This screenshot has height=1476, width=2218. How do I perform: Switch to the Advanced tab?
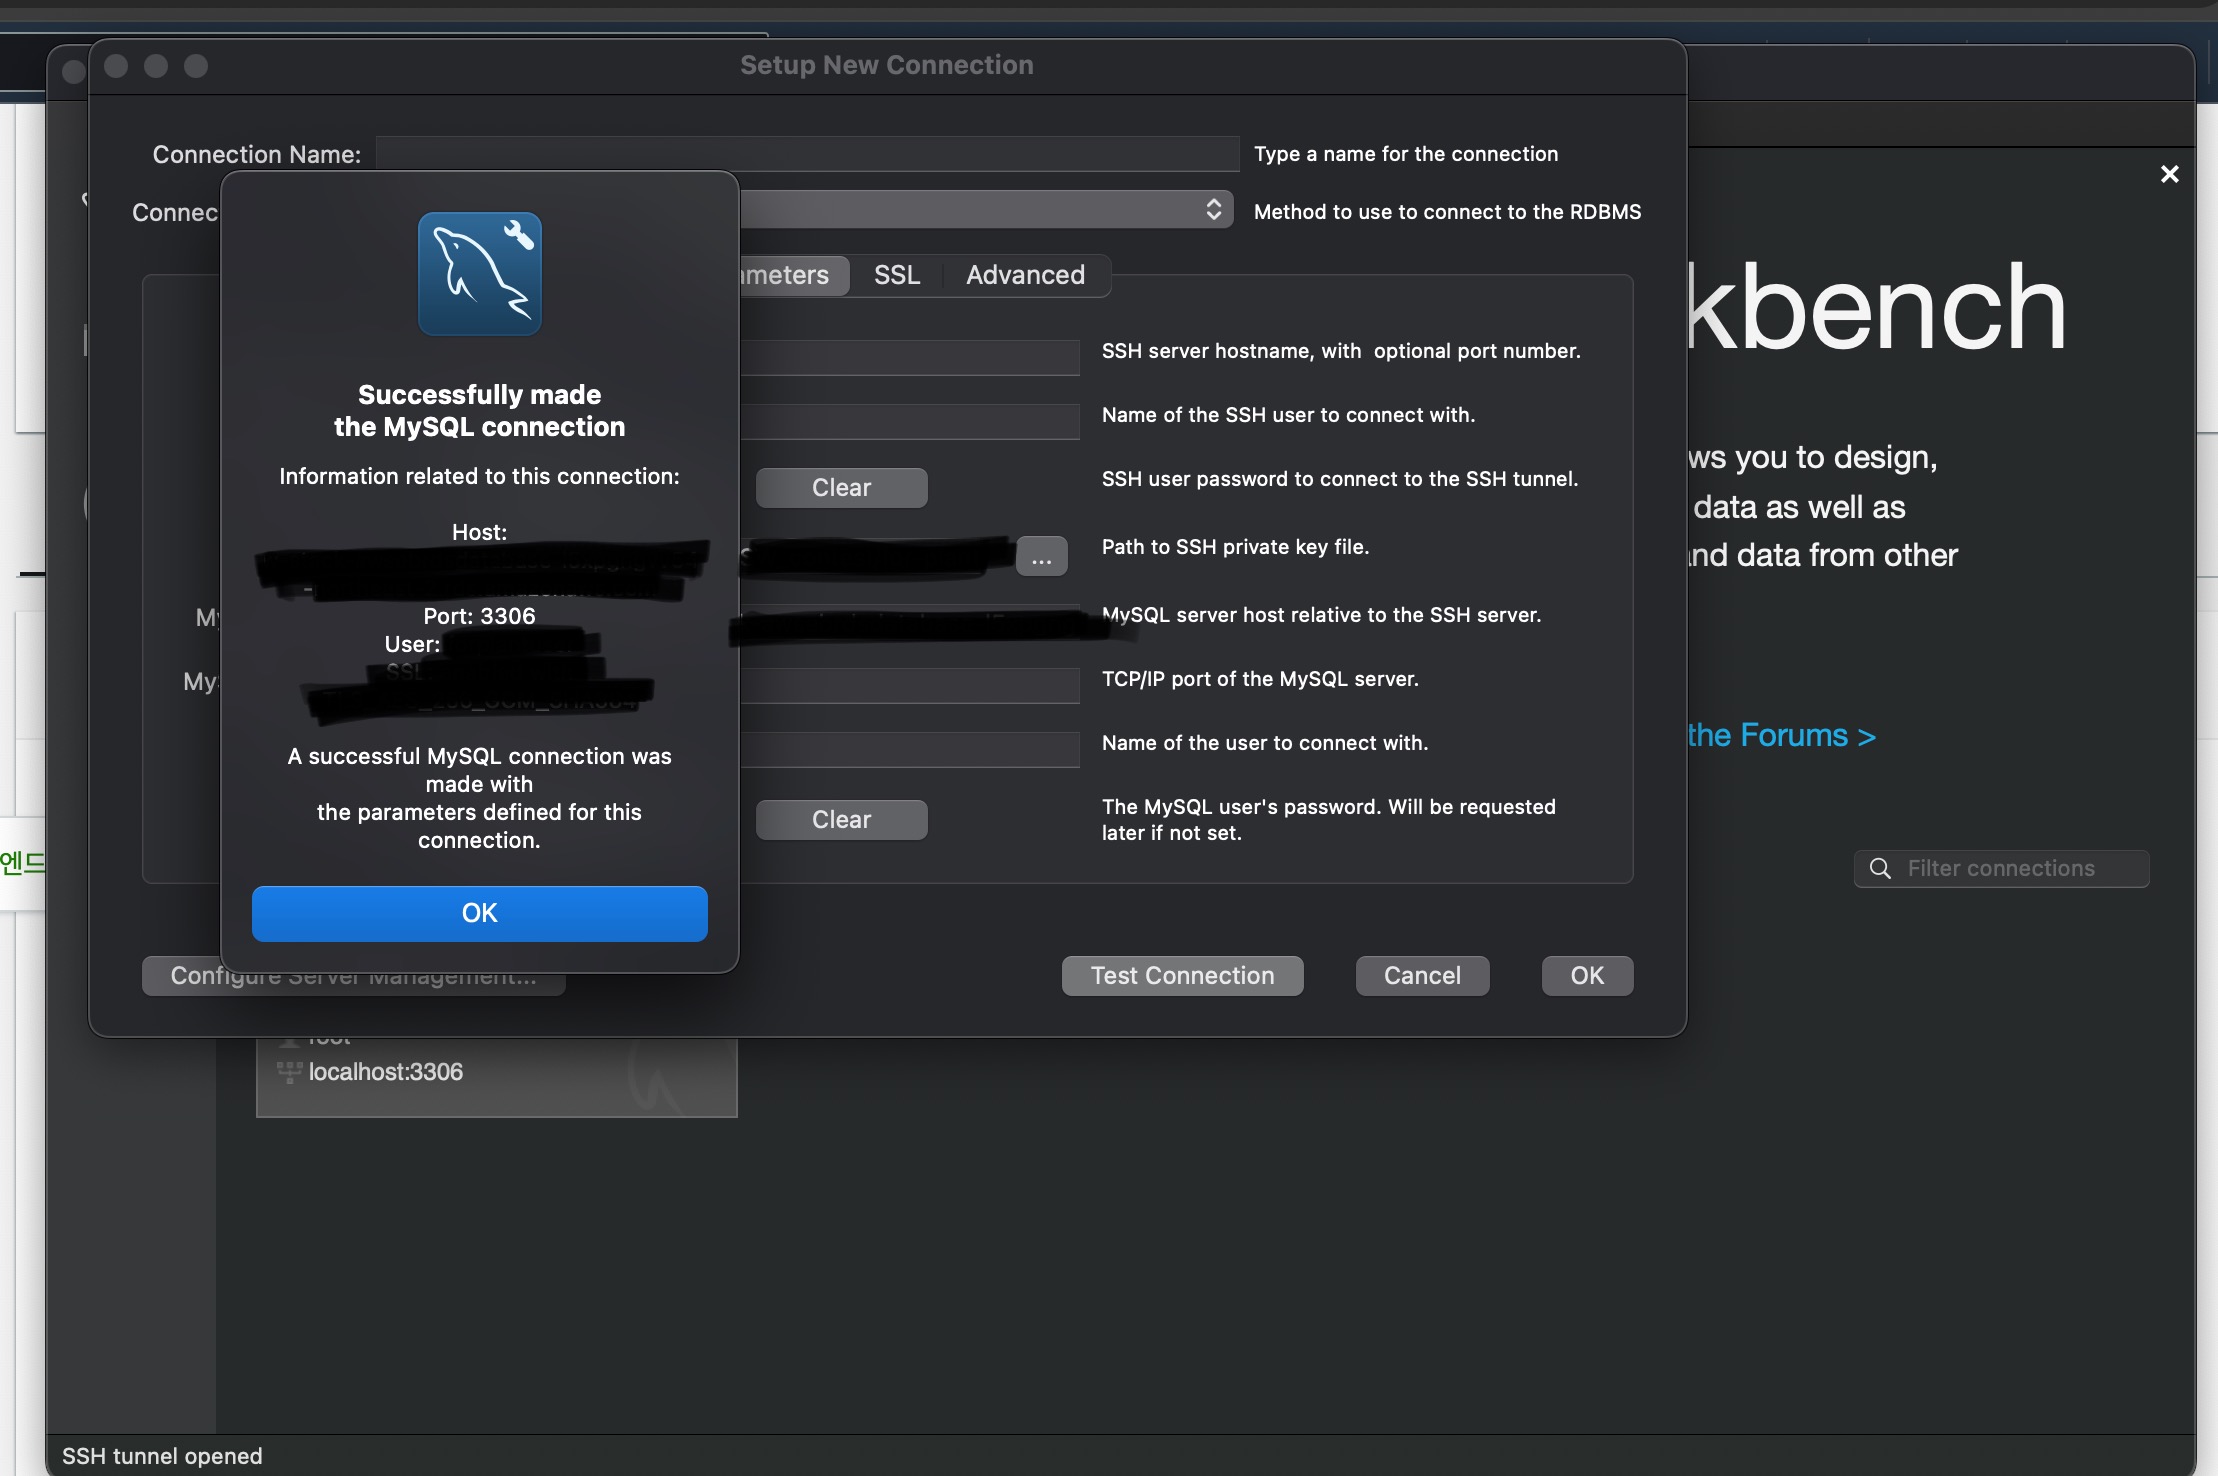click(x=1024, y=275)
